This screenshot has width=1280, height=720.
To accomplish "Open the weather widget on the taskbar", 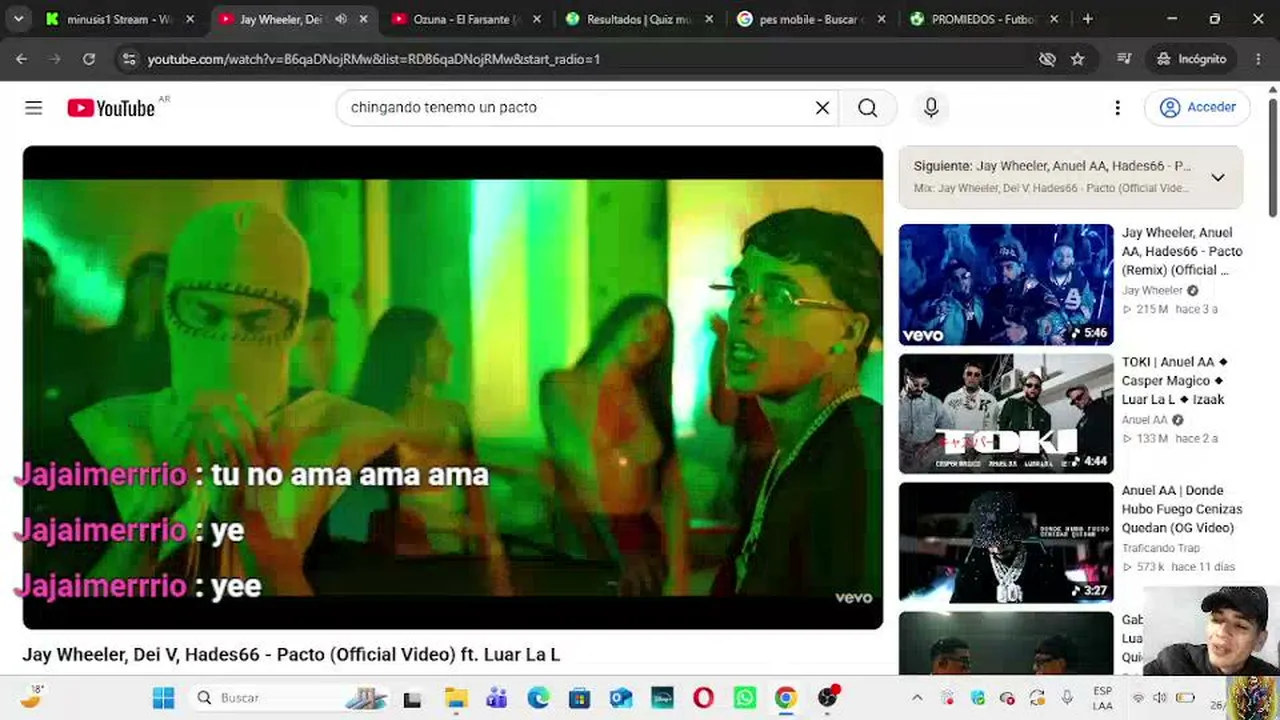I will coord(31,697).
